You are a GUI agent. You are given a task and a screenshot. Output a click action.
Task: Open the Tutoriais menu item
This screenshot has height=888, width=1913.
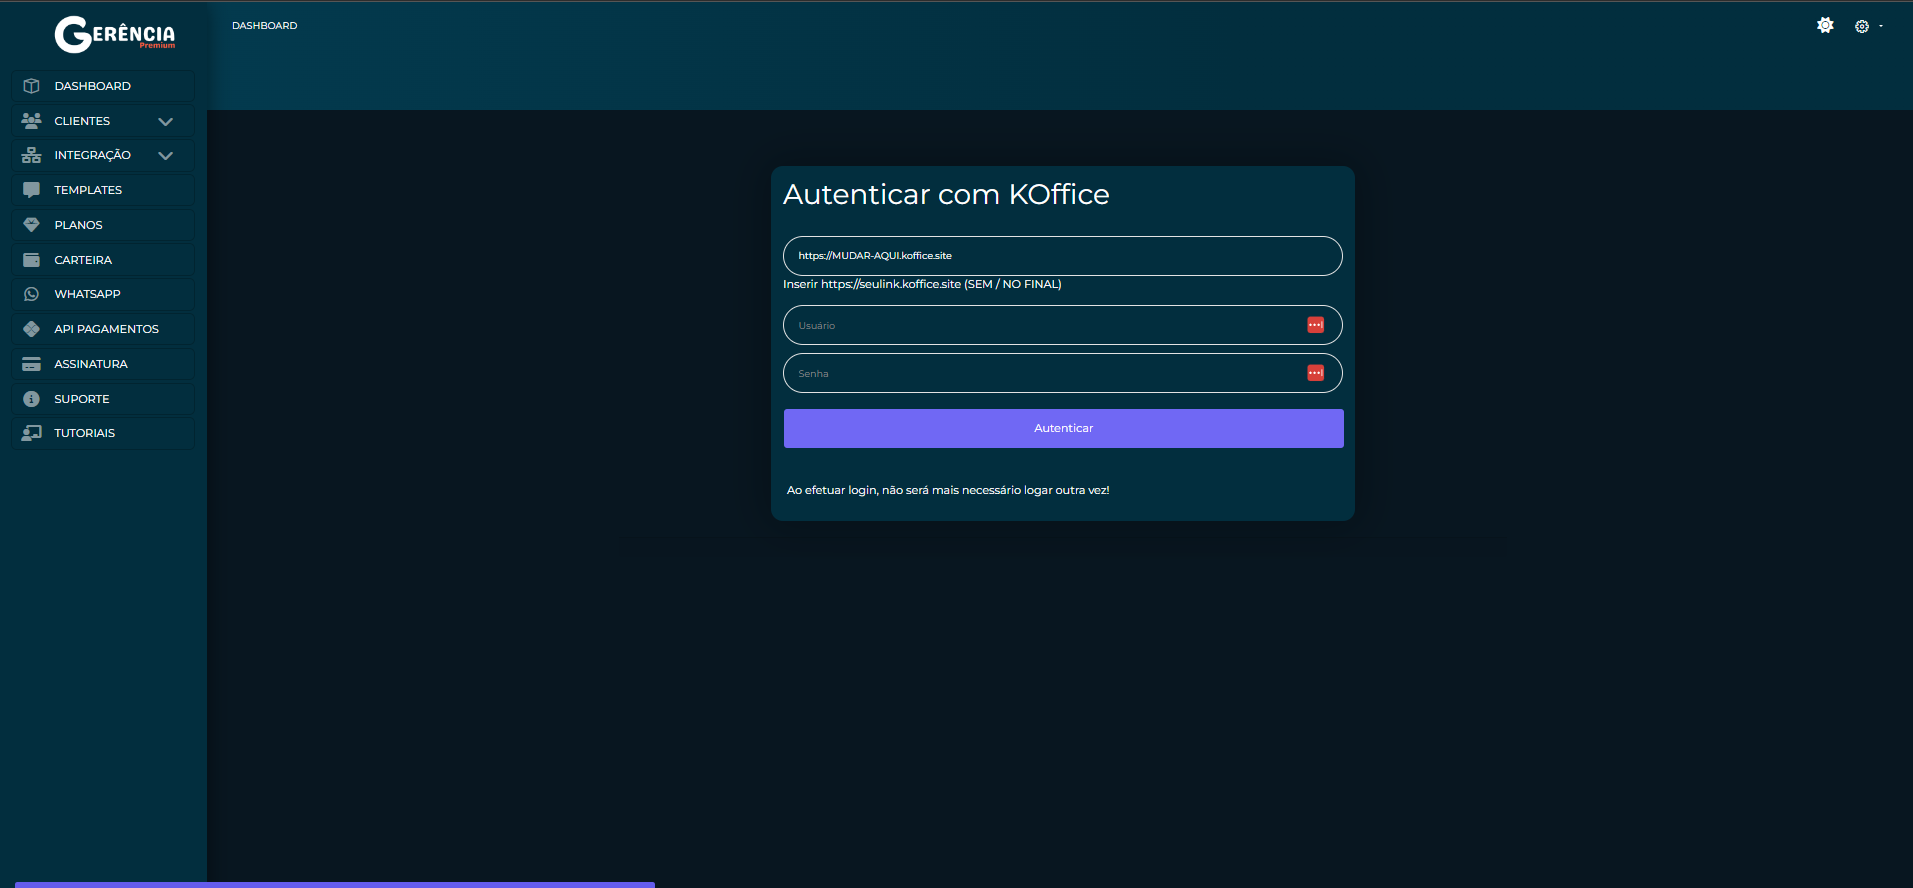pyautogui.click(x=85, y=433)
